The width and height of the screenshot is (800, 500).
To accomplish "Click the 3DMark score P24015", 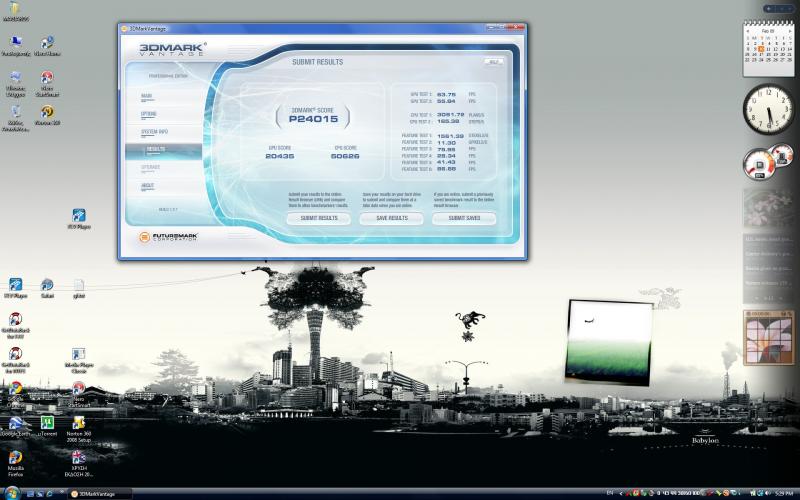I will tap(313, 119).
